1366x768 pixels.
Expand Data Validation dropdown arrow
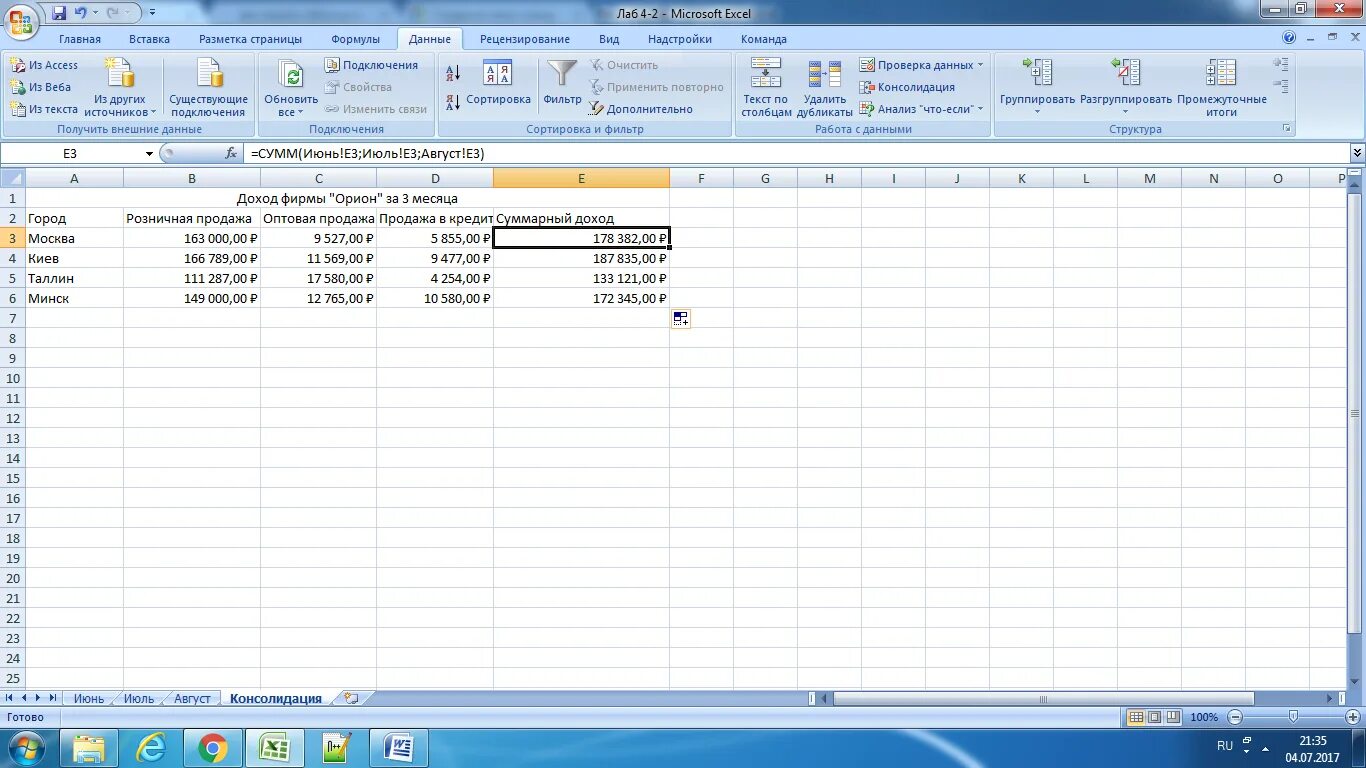click(980, 65)
